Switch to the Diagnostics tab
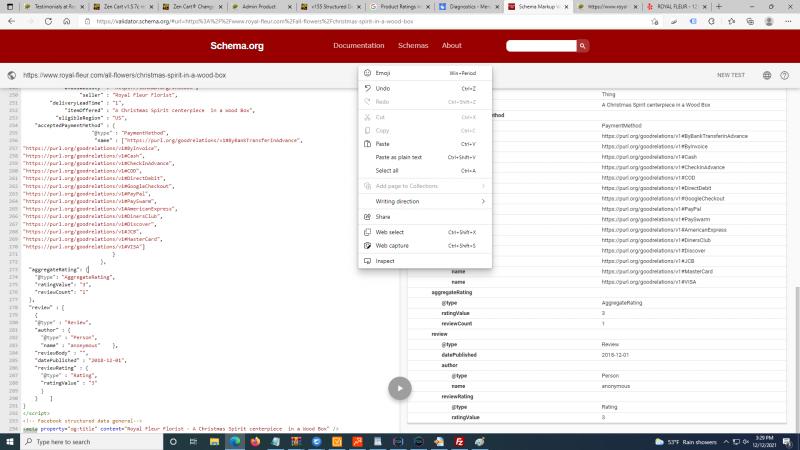Viewport: 800px width, 450px height. 467,7
